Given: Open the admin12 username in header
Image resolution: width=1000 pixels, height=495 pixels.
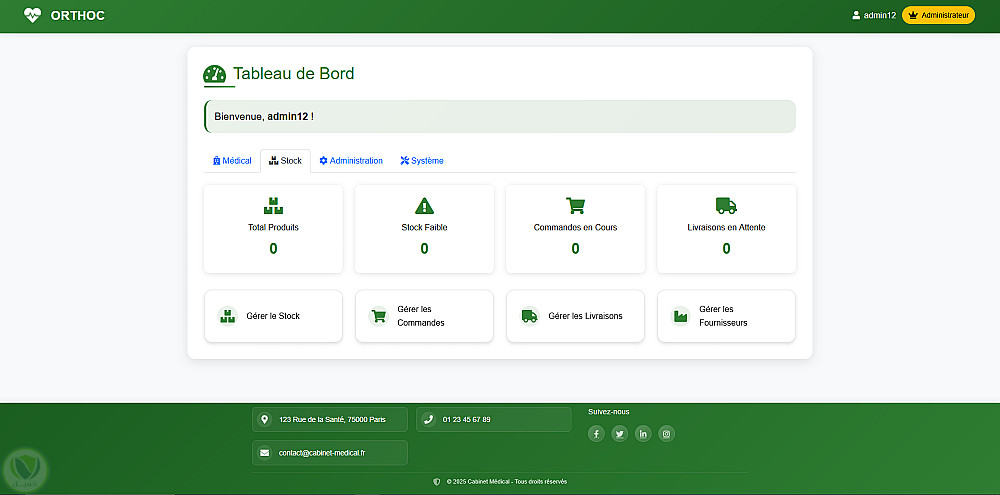Looking at the screenshot, I should pyautogui.click(x=880, y=15).
